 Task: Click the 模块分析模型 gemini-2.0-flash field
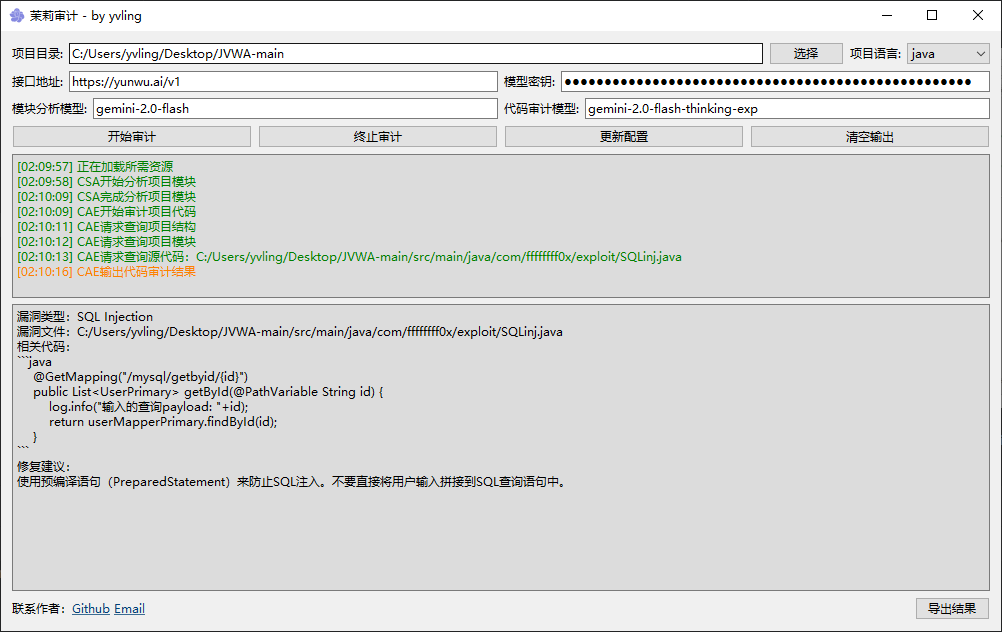[294, 109]
